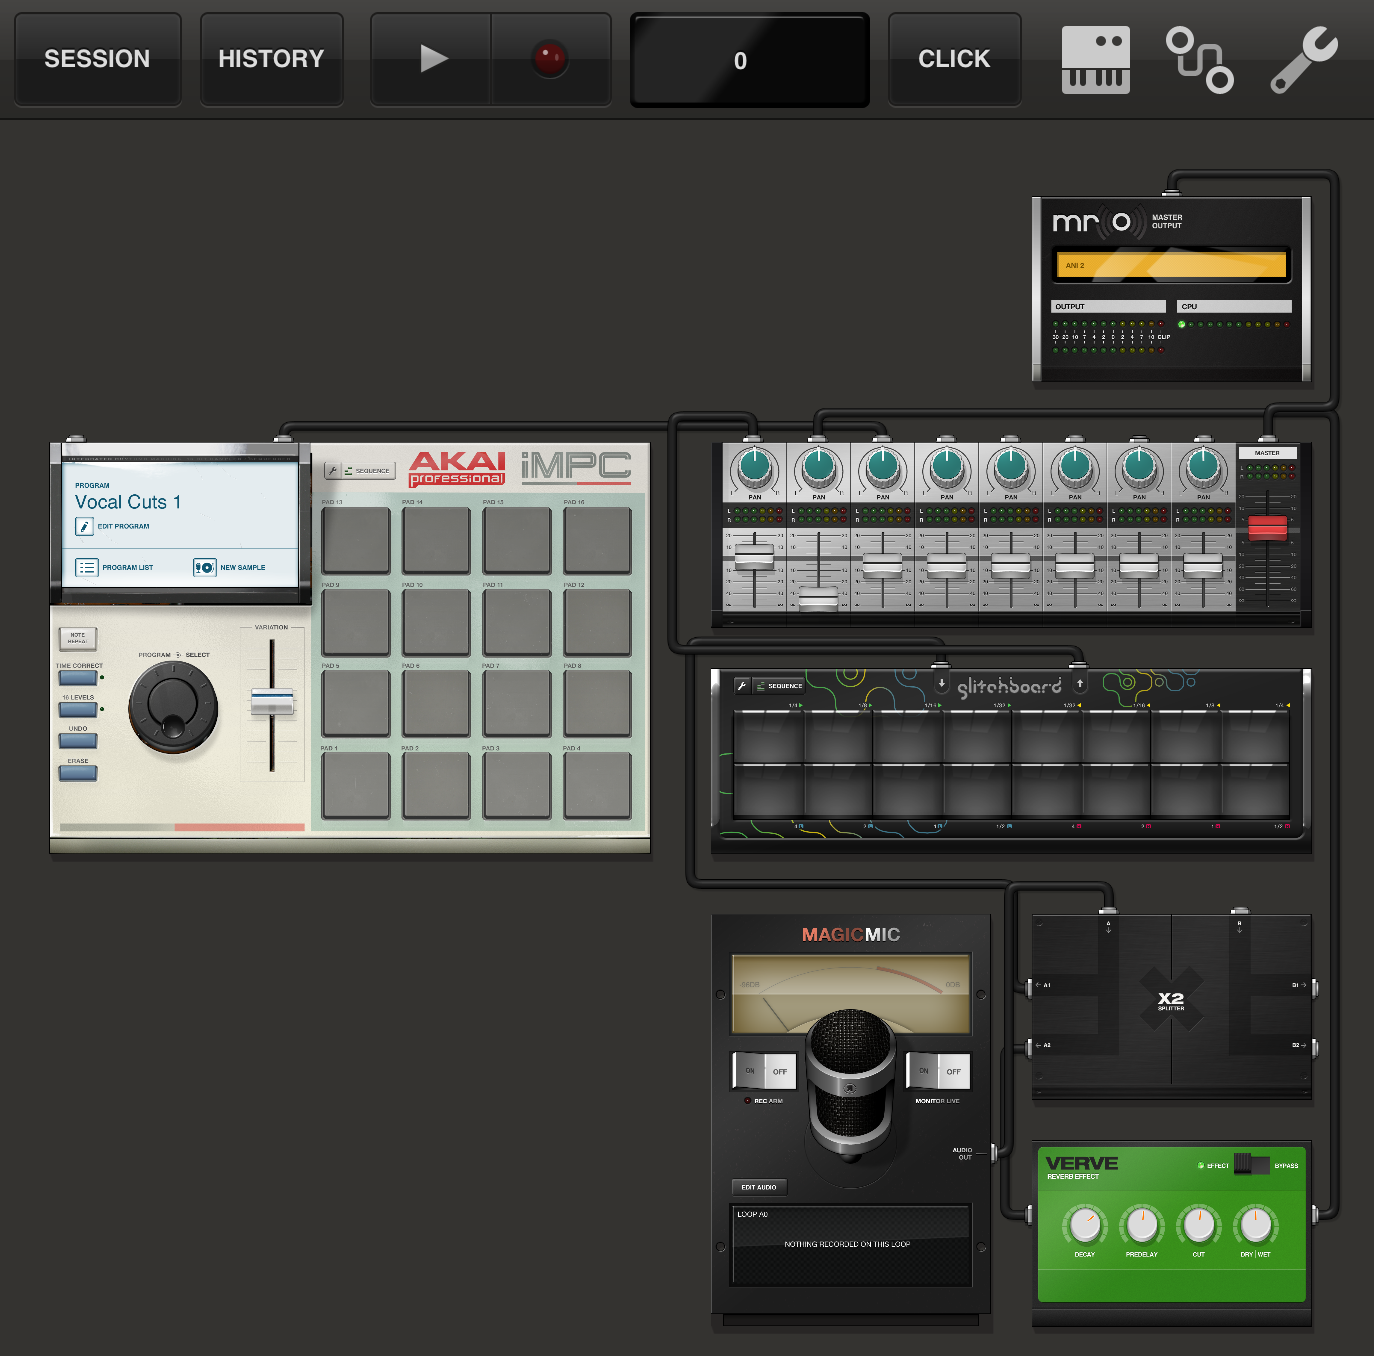The image size is (1374, 1356).
Task: Toggle the CLICK metronome button
Action: point(954,59)
